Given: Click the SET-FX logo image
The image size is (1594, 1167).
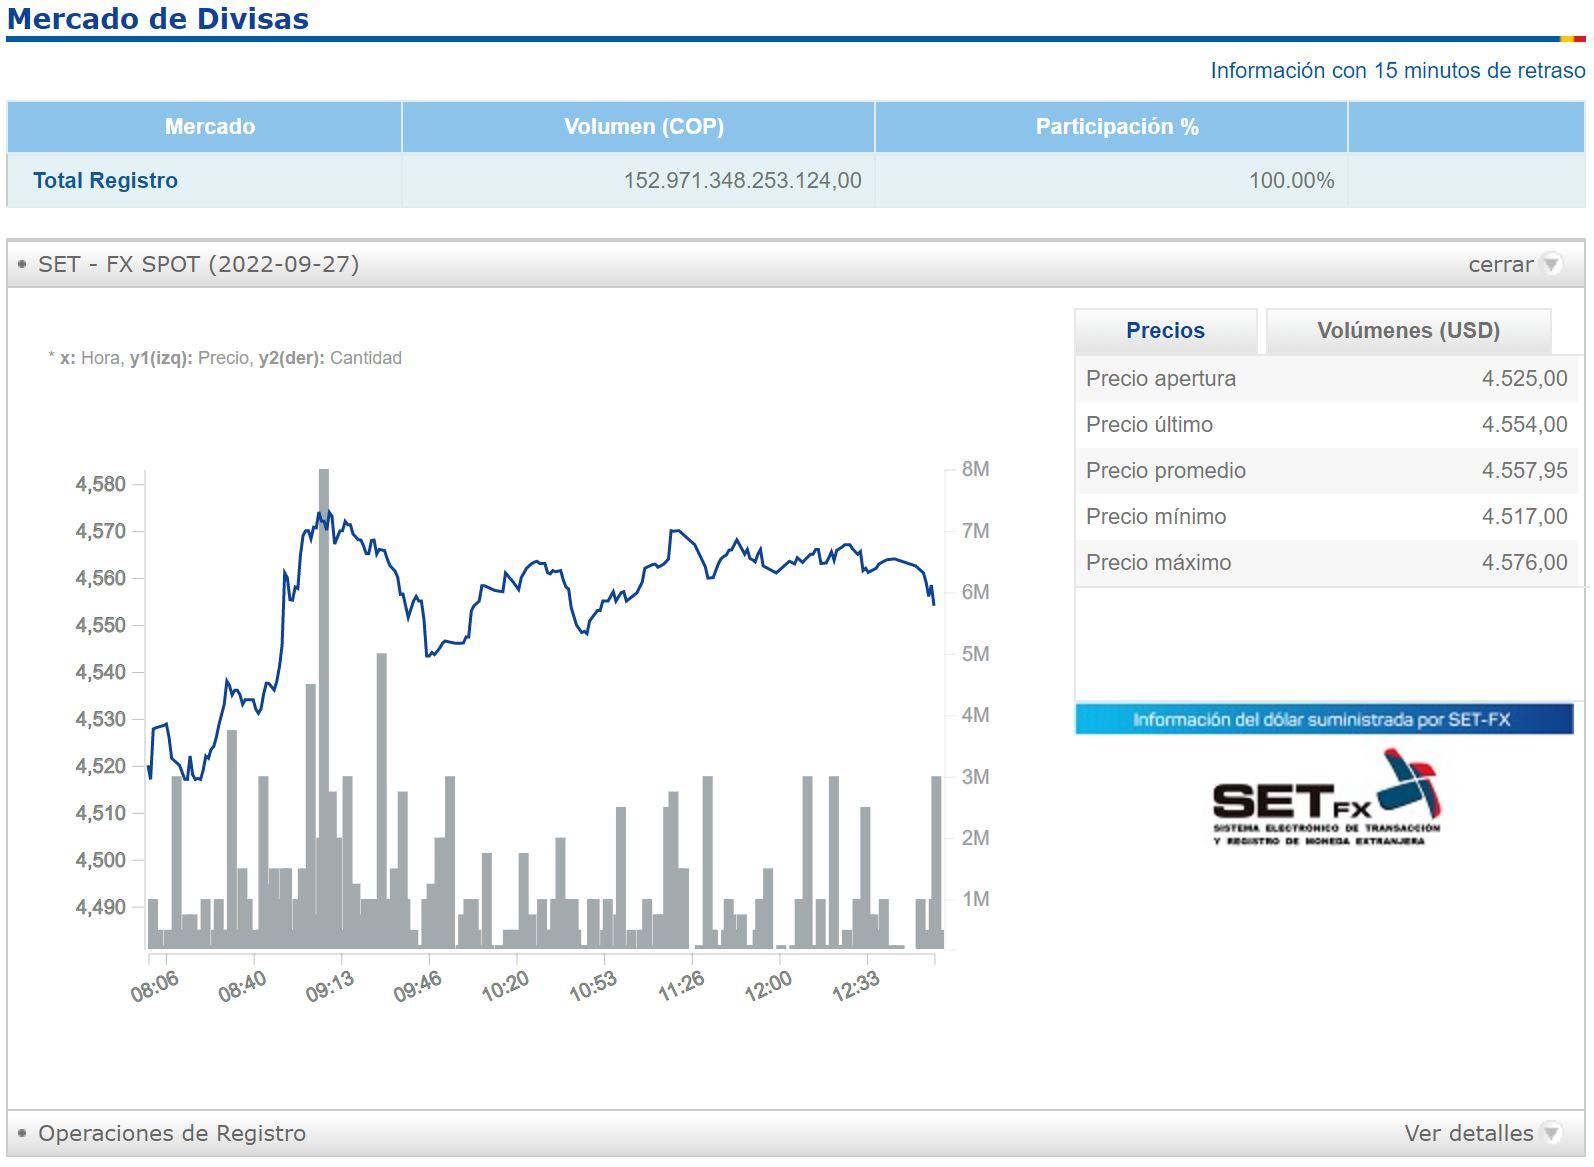Looking at the screenshot, I should (1326, 799).
